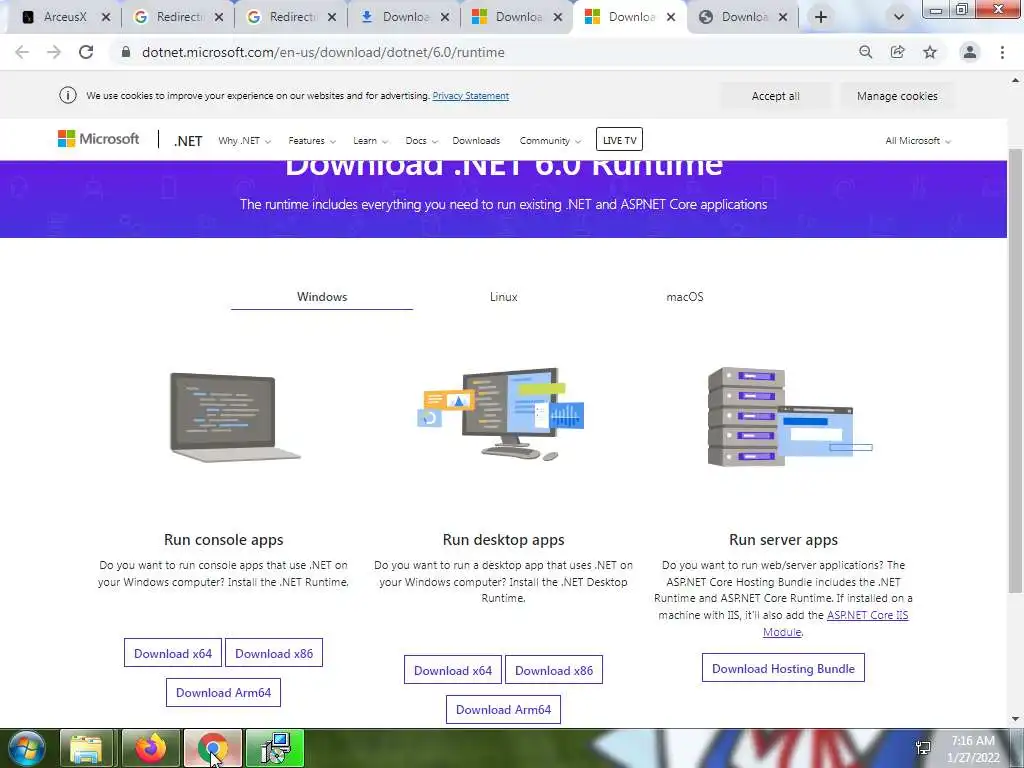The image size is (1024, 768).
Task: Select the Linux OS tab
Action: [504, 296]
